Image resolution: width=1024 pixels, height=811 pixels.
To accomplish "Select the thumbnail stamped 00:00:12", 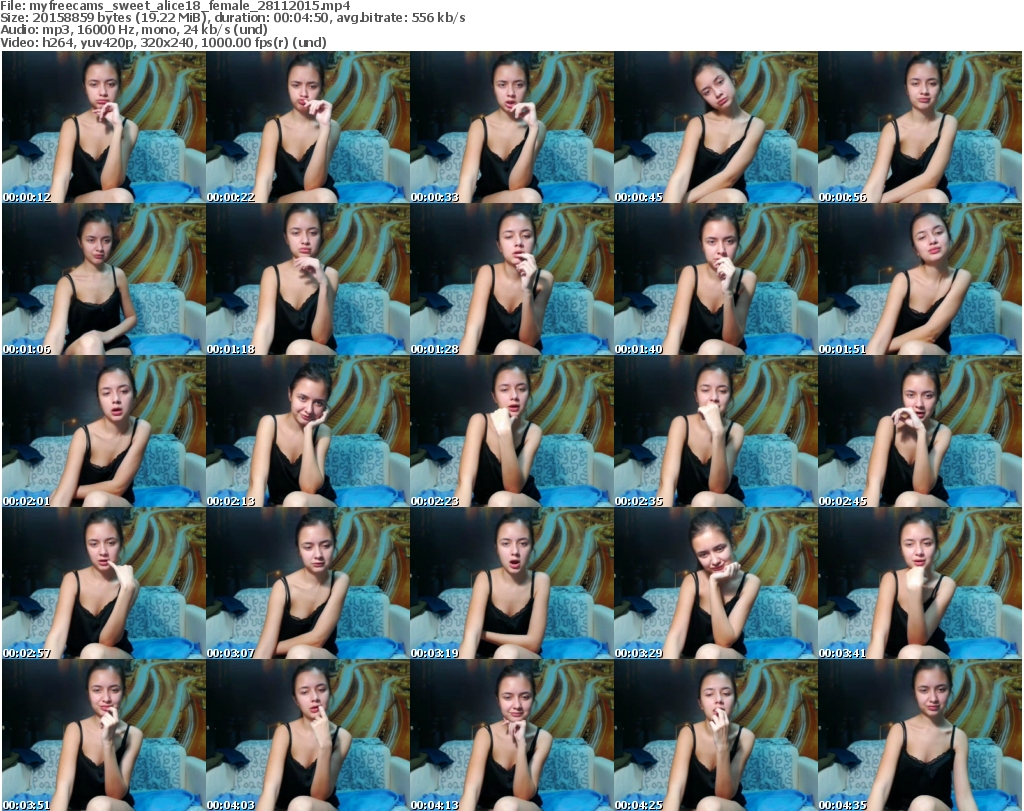I will coord(104,127).
